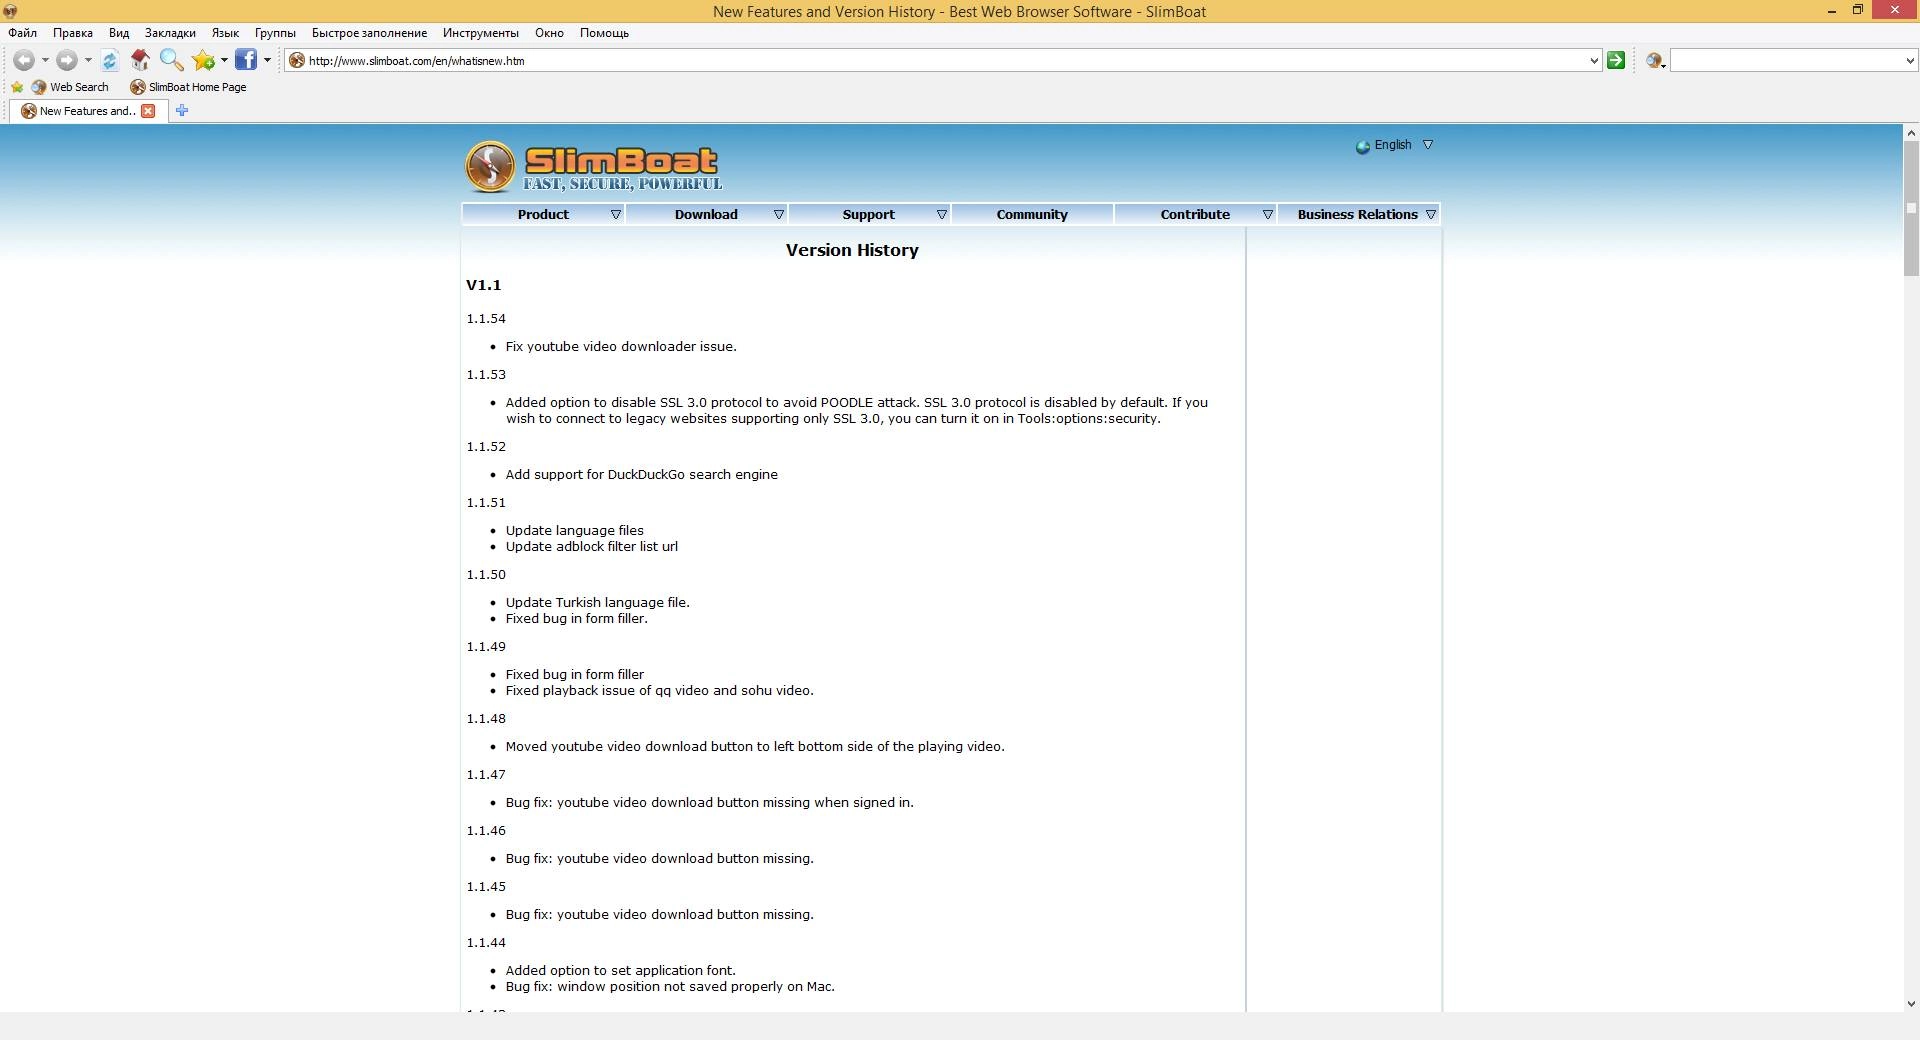Viewport: 1920px width, 1040px height.
Task: Open the Back button history dropdown arrow
Action: pyautogui.click(x=45, y=60)
